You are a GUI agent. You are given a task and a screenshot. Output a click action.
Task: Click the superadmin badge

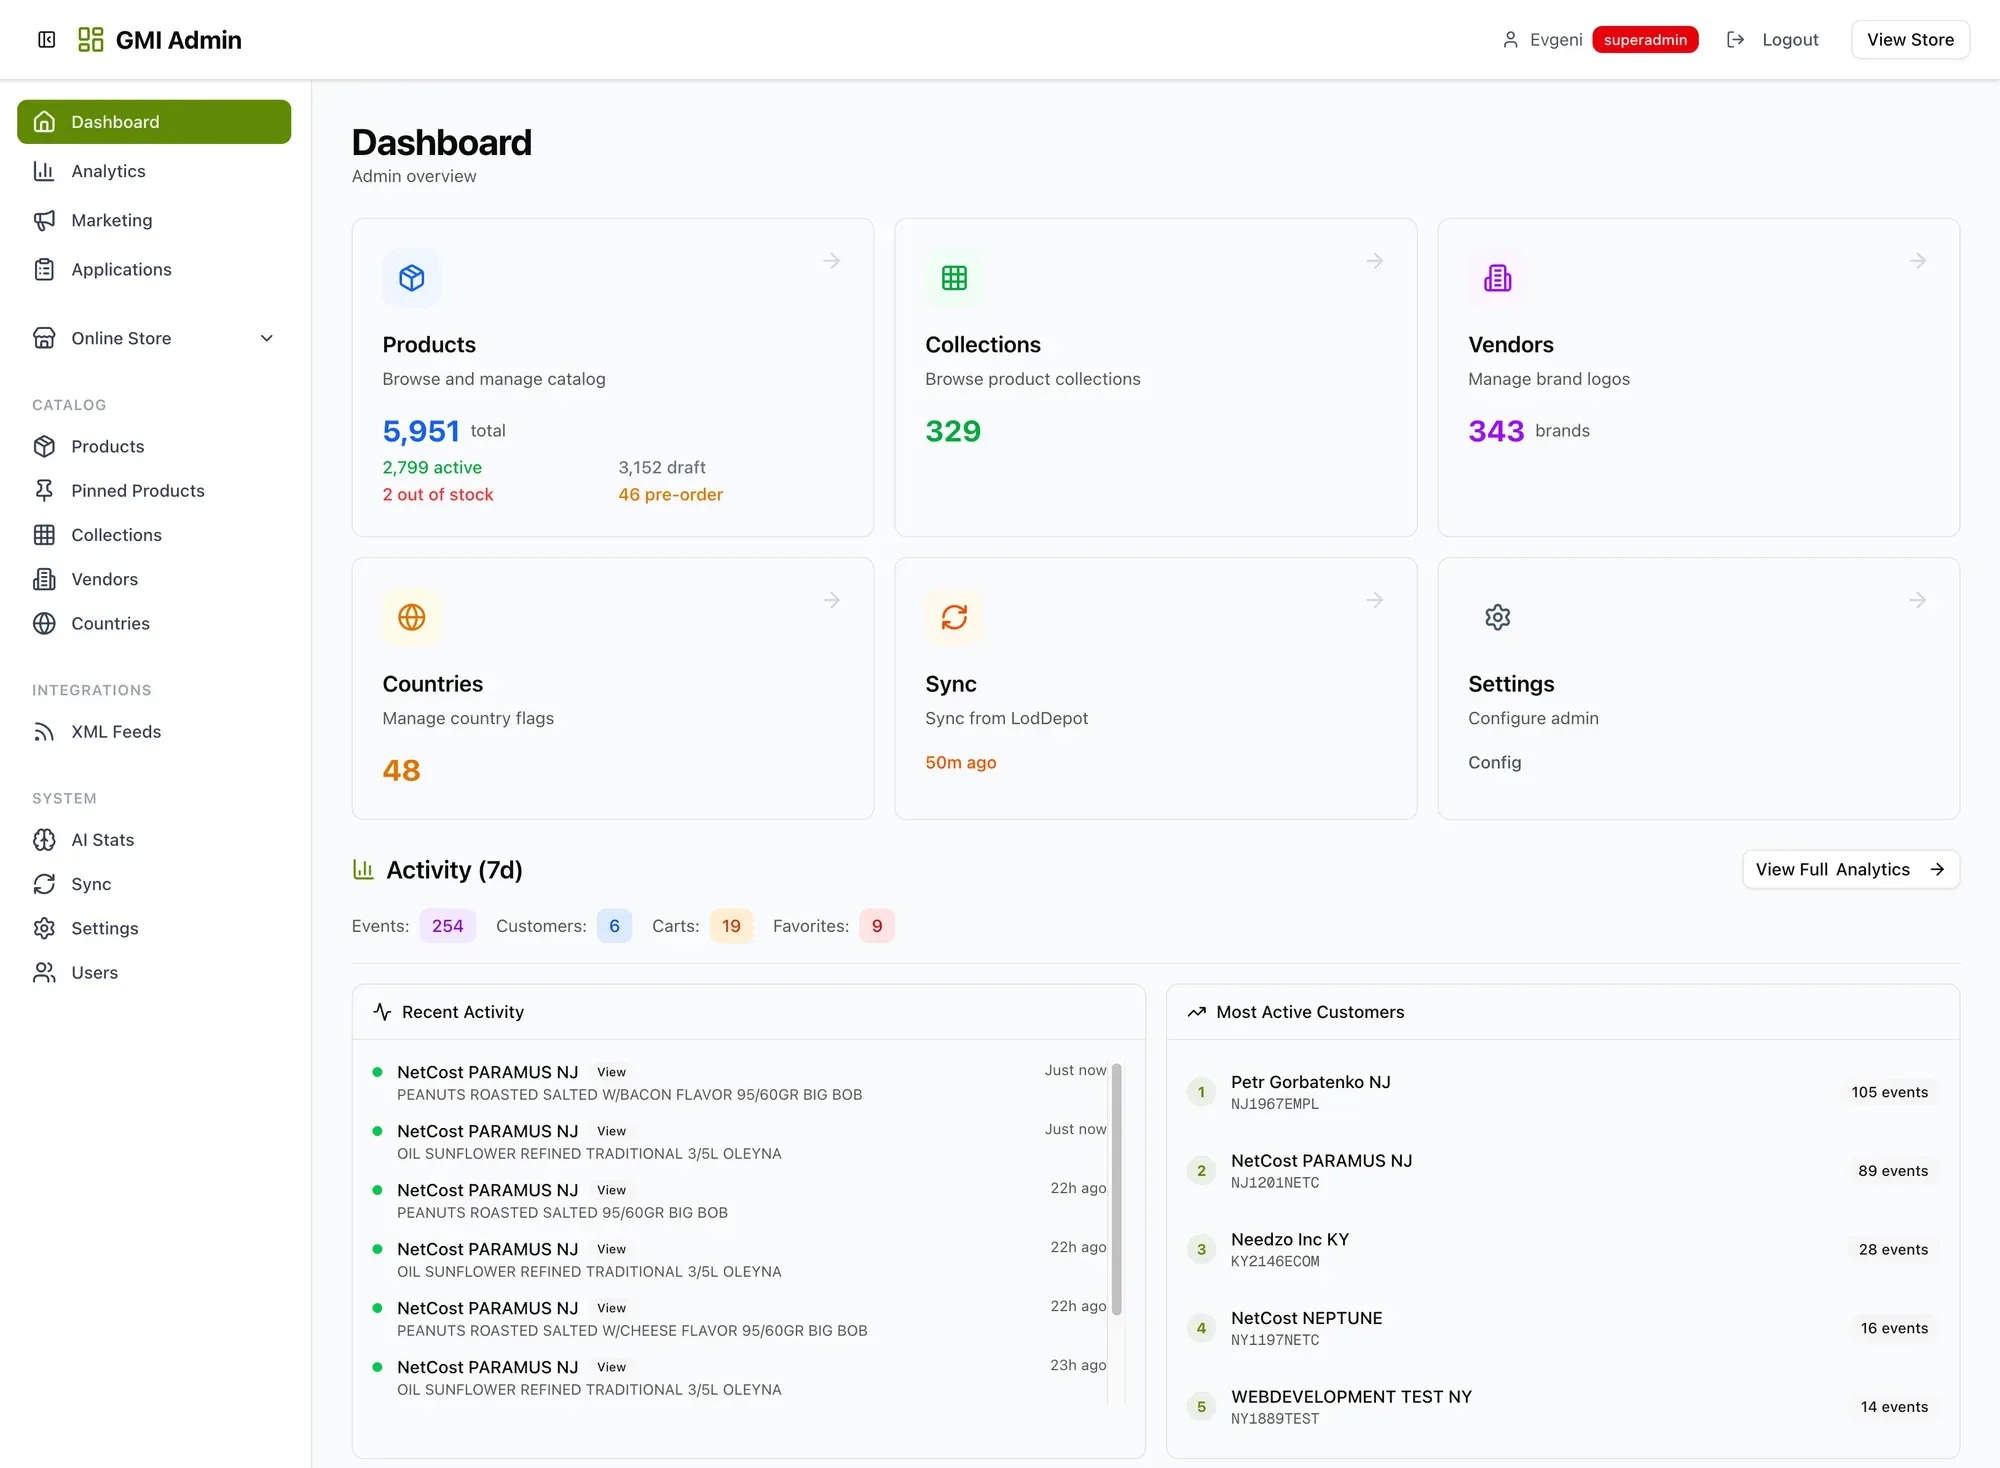[x=1645, y=40]
